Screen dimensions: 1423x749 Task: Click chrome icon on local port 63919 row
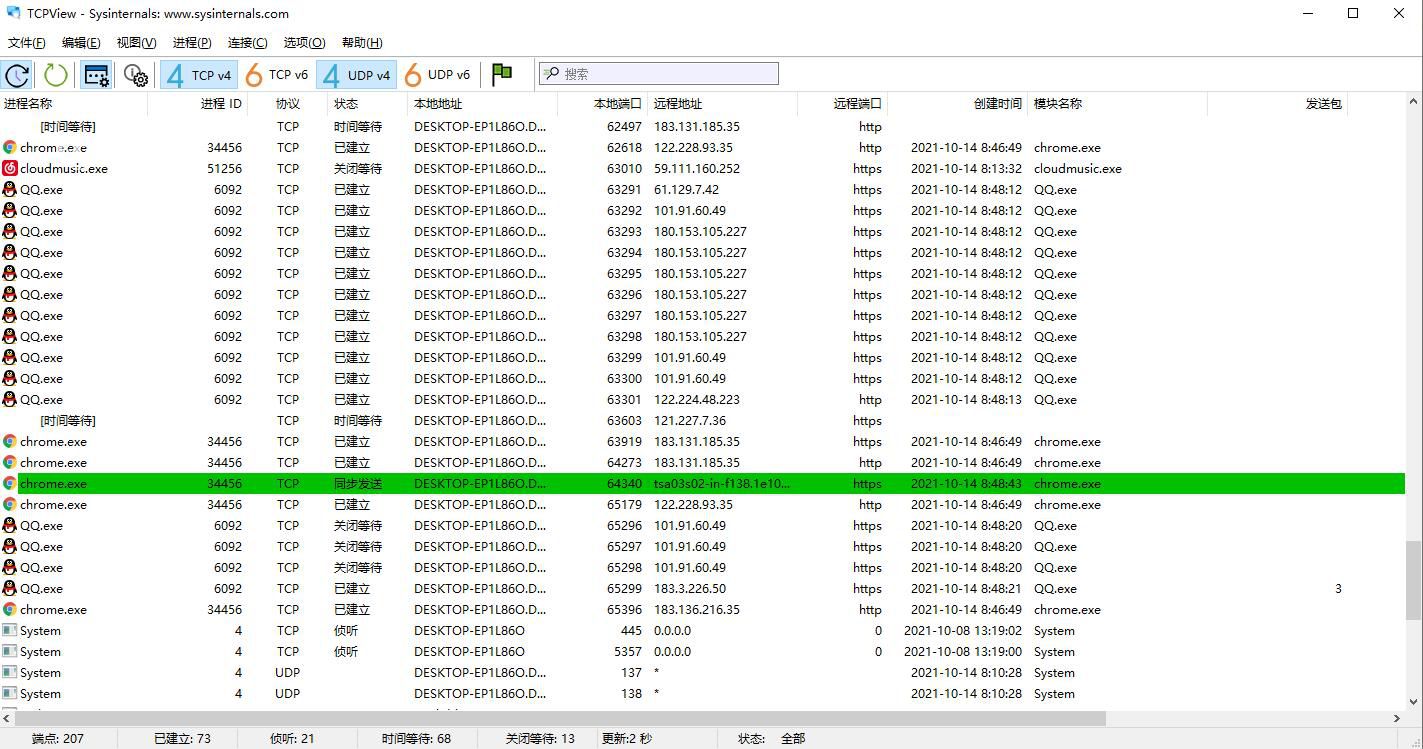[x=10, y=442]
